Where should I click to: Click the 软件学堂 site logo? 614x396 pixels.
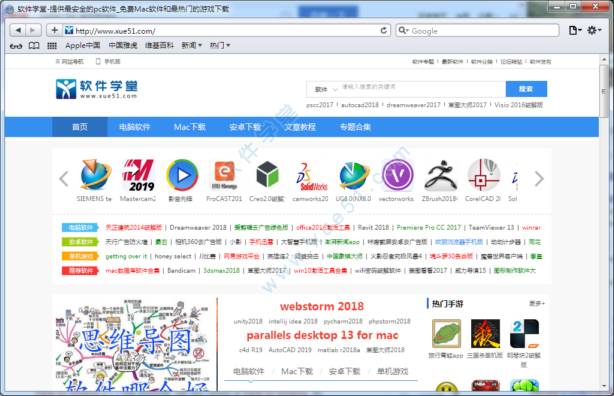[97, 89]
